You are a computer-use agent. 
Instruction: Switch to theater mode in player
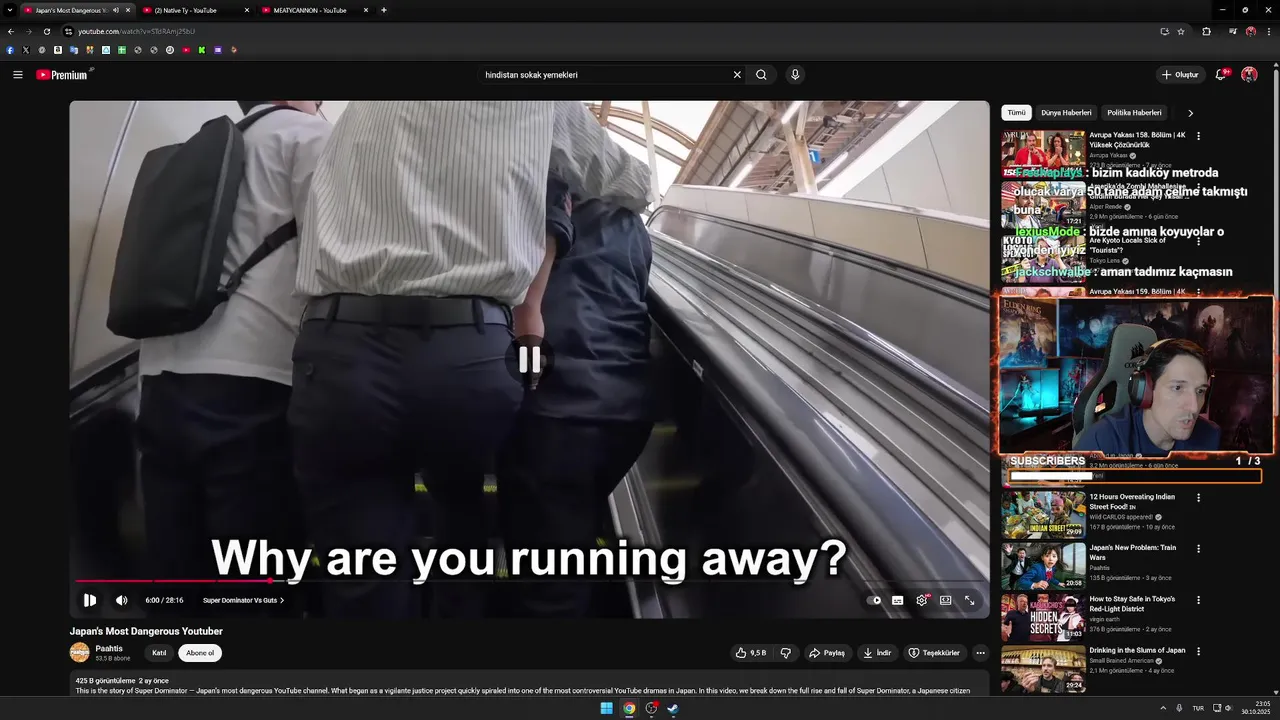point(946,600)
